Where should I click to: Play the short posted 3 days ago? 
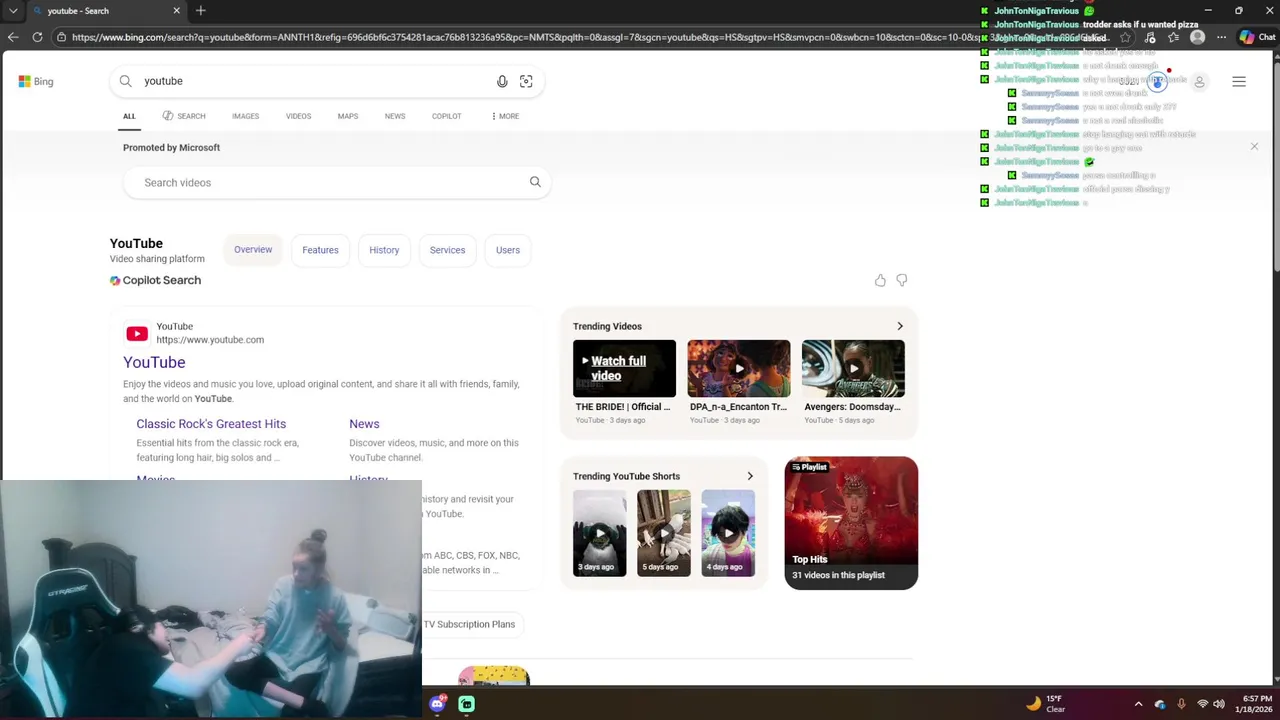coord(600,533)
